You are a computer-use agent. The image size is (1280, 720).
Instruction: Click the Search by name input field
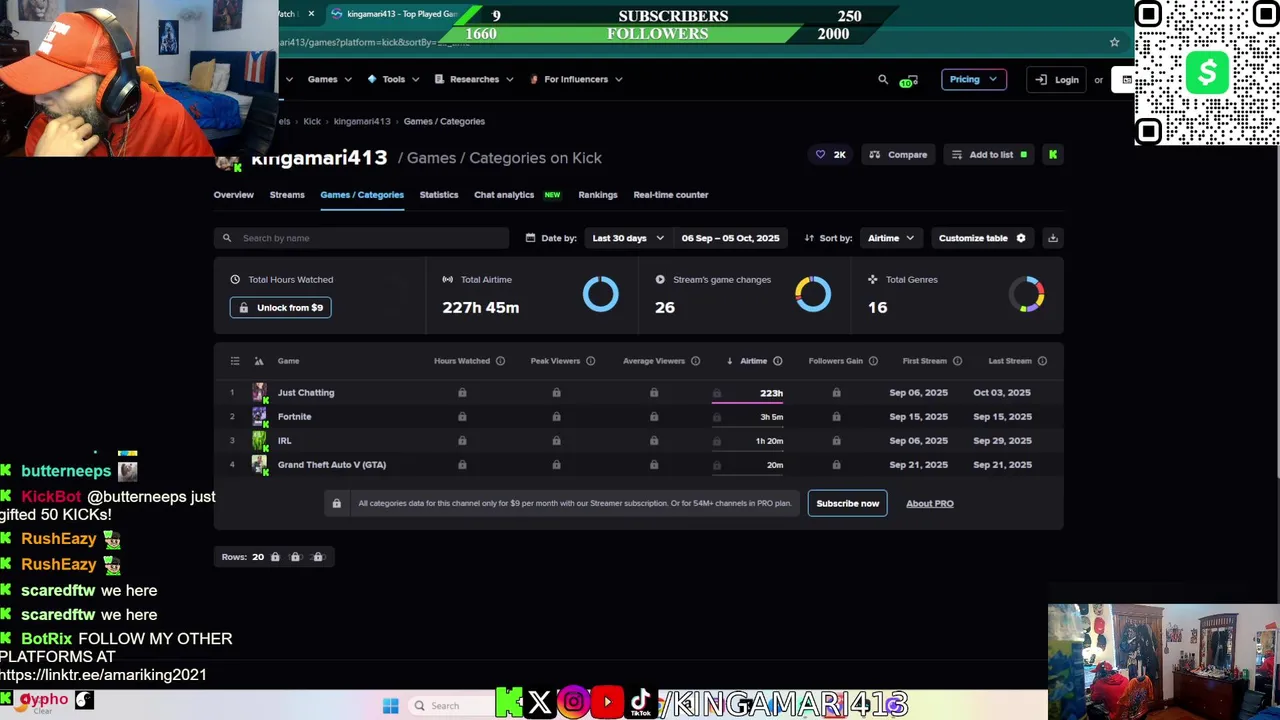(361, 238)
